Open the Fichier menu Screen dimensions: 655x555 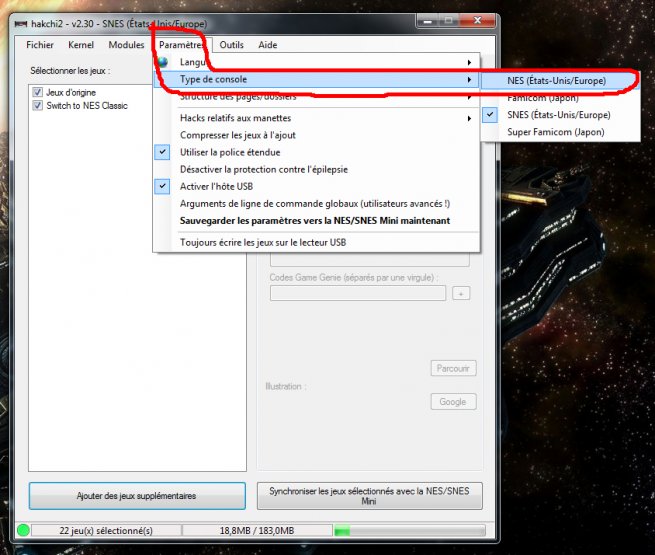tap(40, 45)
